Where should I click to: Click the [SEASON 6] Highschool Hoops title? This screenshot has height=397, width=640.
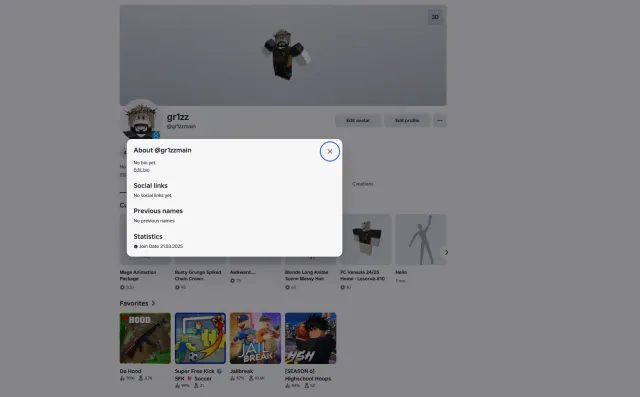coord(308,375)
